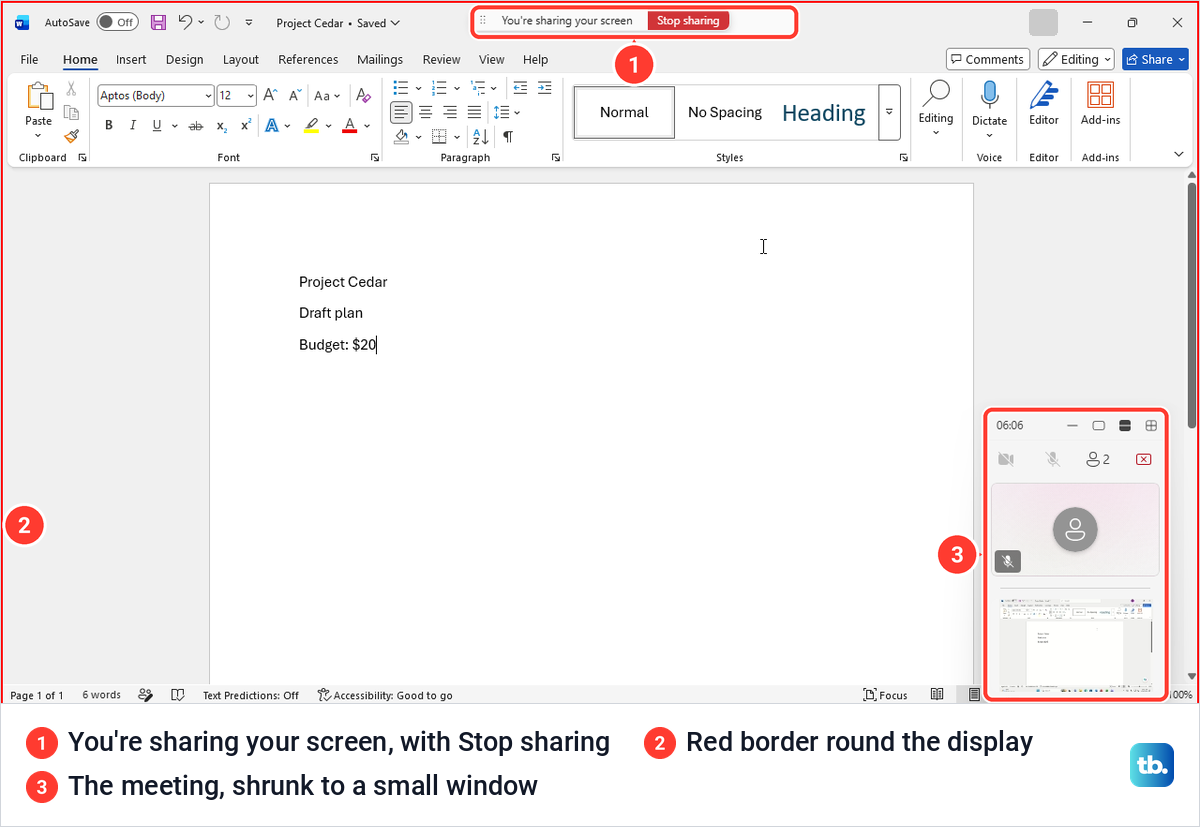Open the participants icon showing 2

pyautogui.click(x=1098, y=459)
